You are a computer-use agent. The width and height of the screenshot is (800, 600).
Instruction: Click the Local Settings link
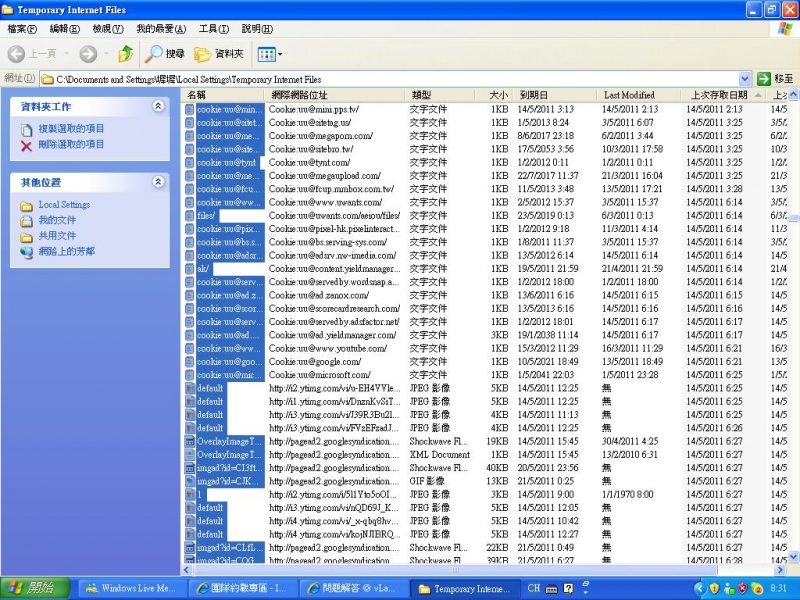point(64,205)
